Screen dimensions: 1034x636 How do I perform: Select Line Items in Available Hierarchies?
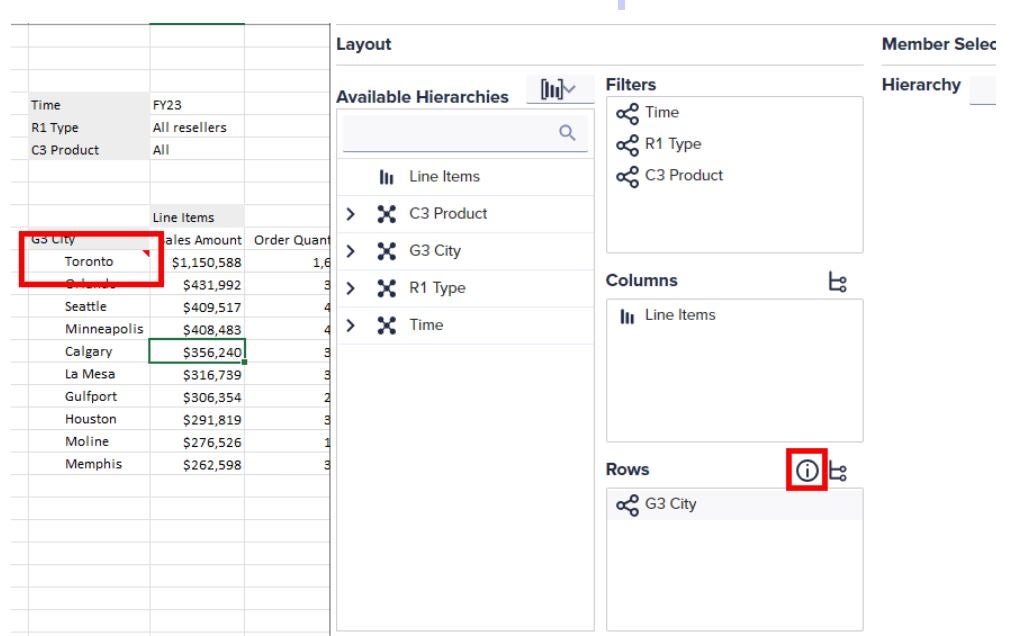point(444,177)
